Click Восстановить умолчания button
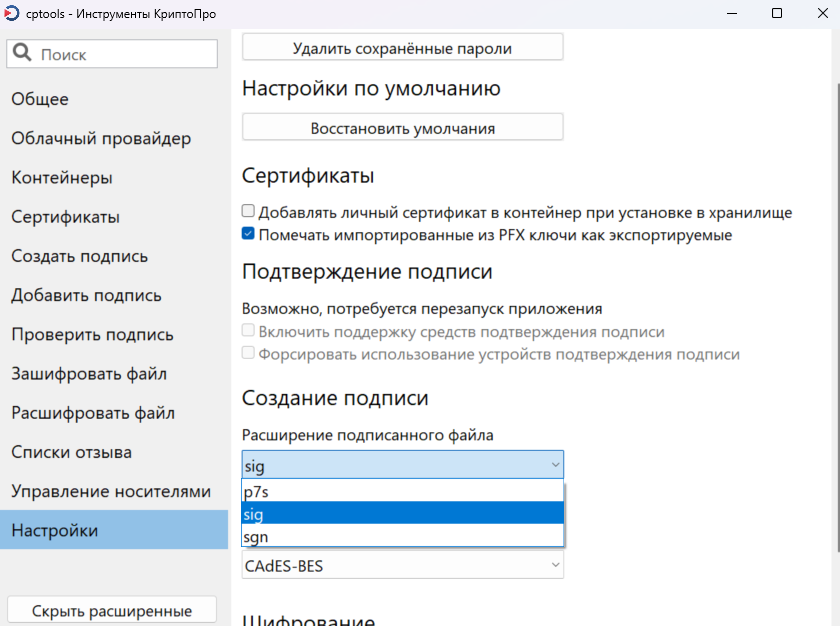Screen dimensions: 840x626 (402, 127)
